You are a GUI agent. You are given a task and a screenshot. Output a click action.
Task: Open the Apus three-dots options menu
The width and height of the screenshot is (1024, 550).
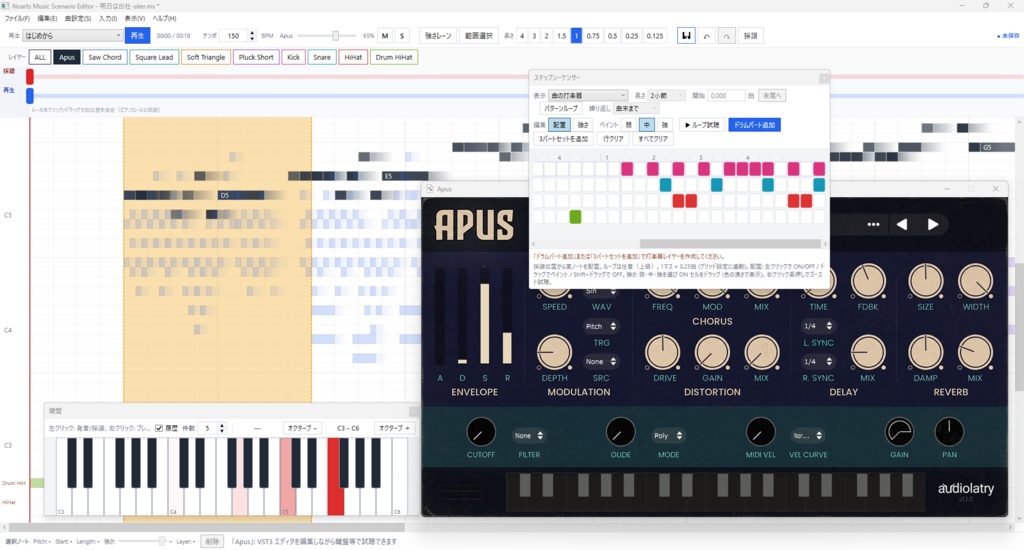873,225
